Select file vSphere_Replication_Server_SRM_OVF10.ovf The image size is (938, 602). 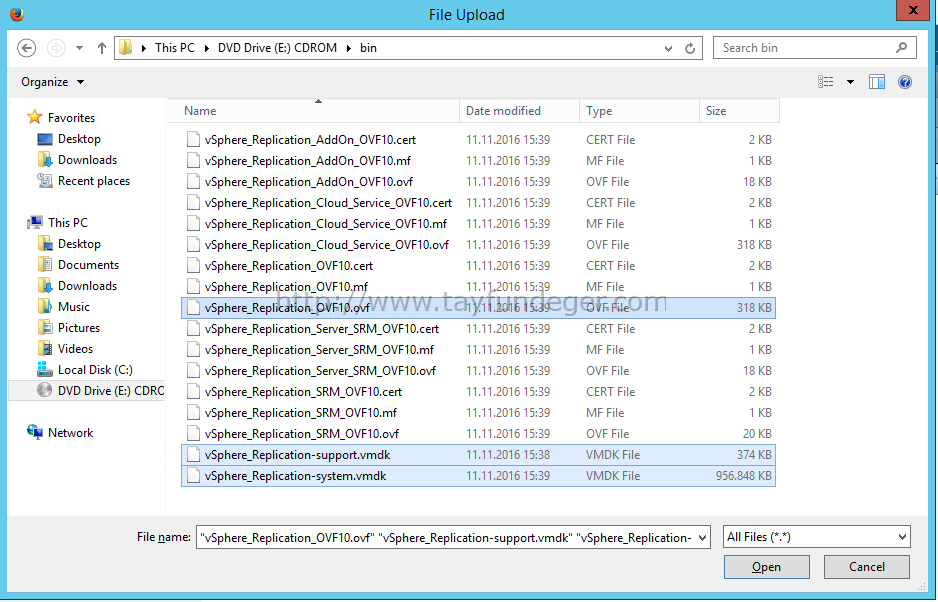click(x=479, y=370)
